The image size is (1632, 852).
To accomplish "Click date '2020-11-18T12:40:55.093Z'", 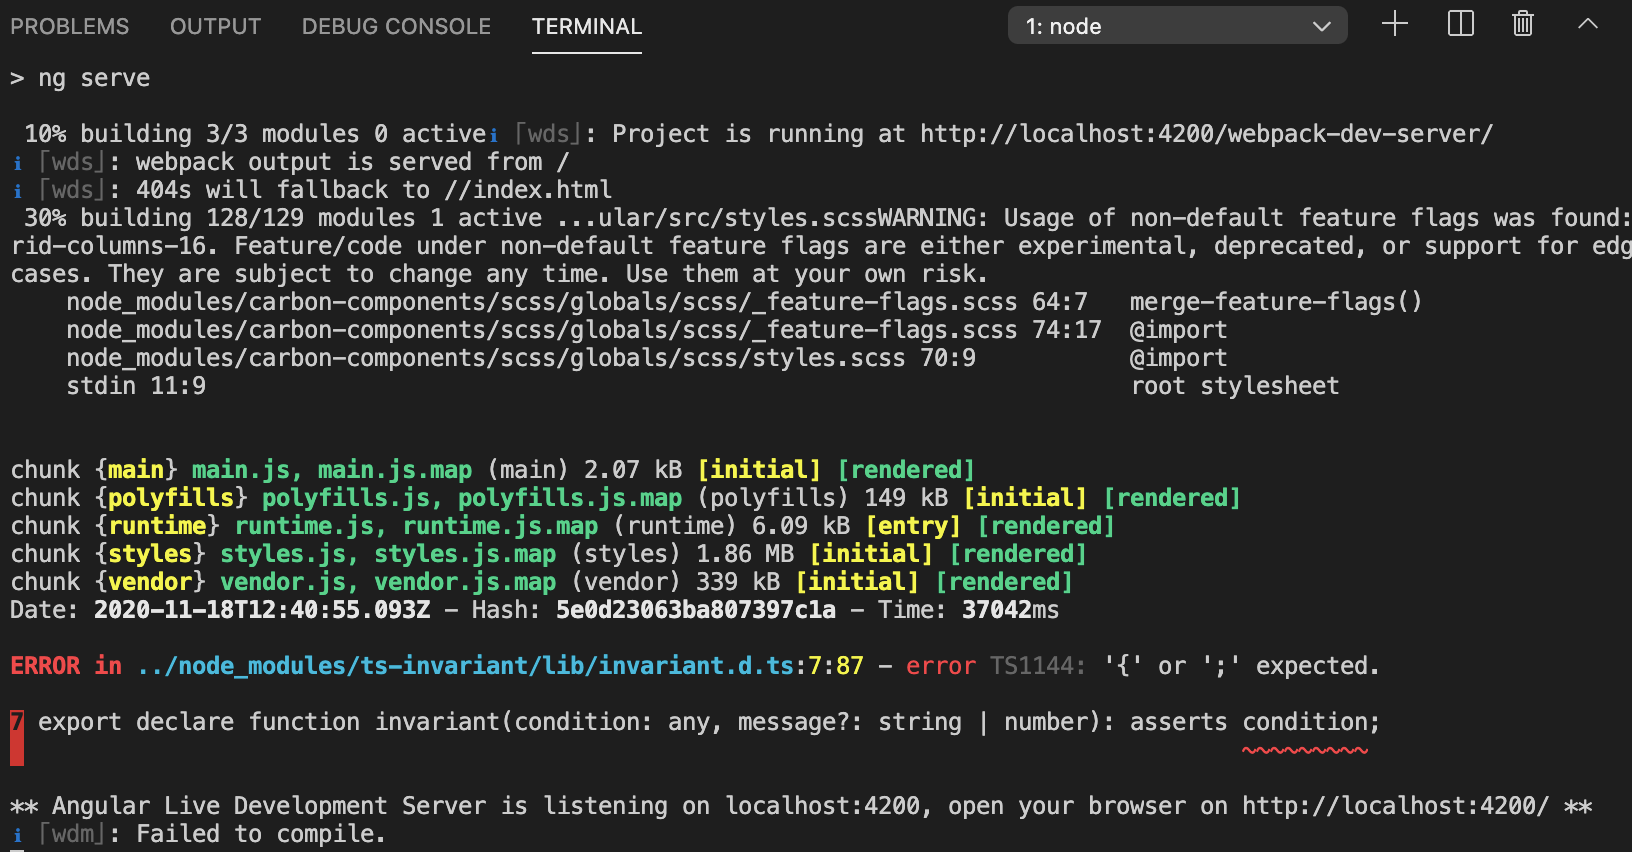I will [262, 610].
